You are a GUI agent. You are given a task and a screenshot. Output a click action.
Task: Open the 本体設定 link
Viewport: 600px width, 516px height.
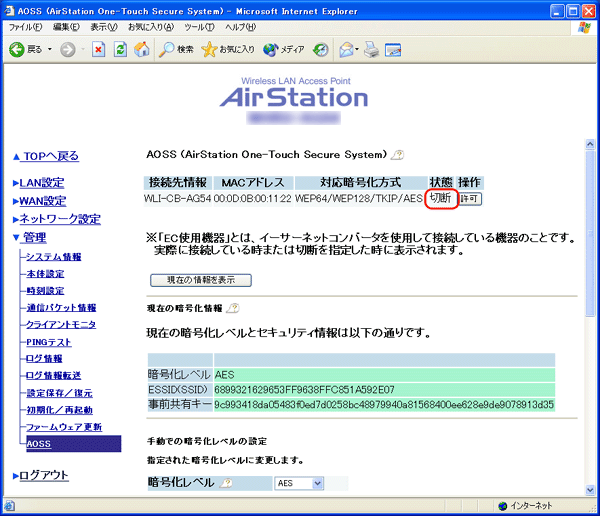coord(45,274)
